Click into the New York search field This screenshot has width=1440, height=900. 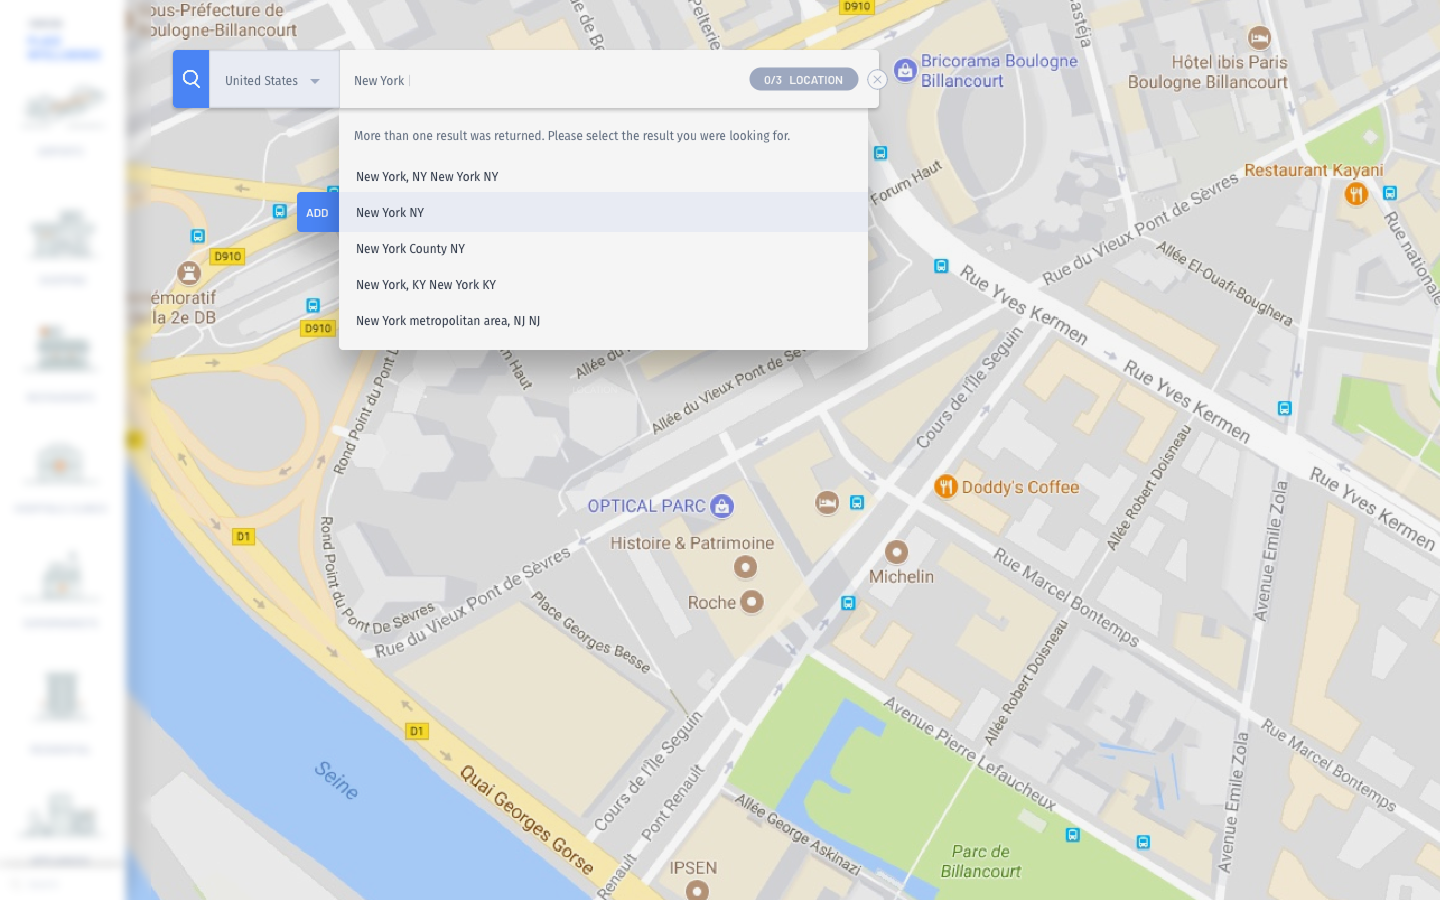pos(545,80)
